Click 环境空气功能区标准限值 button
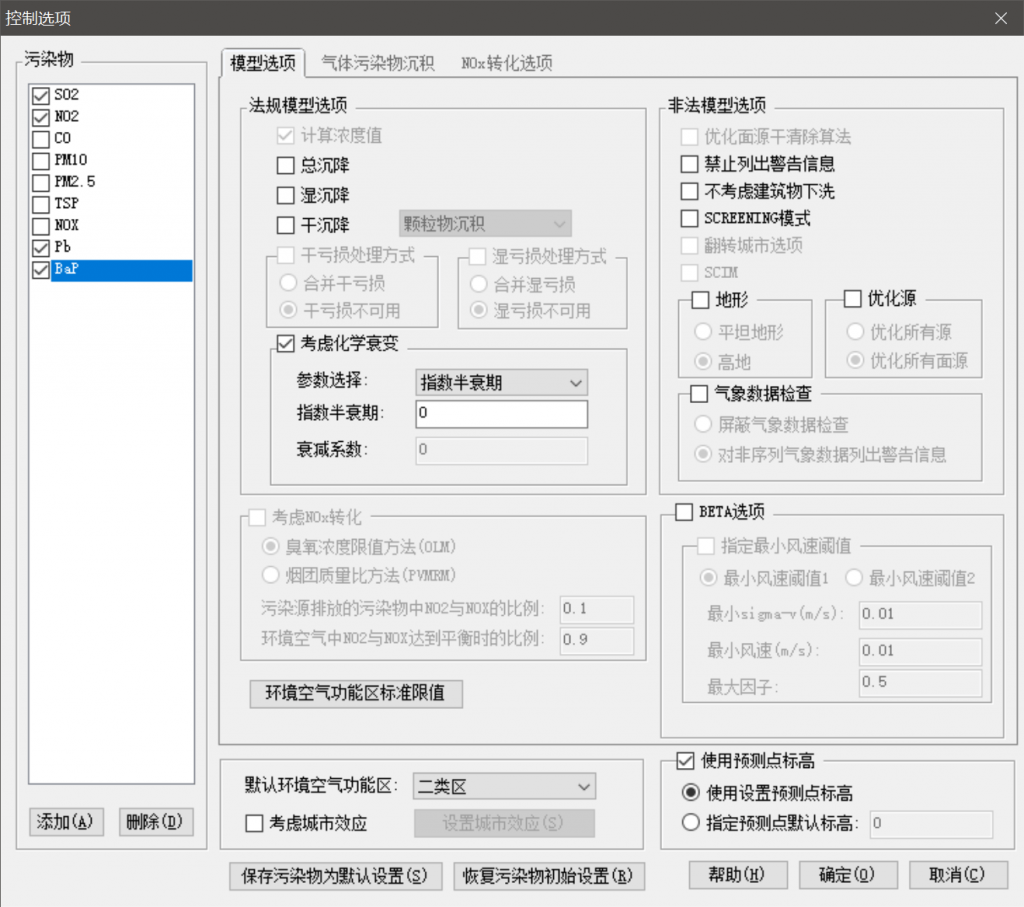 pyautogui.click(x=356, y=693)
